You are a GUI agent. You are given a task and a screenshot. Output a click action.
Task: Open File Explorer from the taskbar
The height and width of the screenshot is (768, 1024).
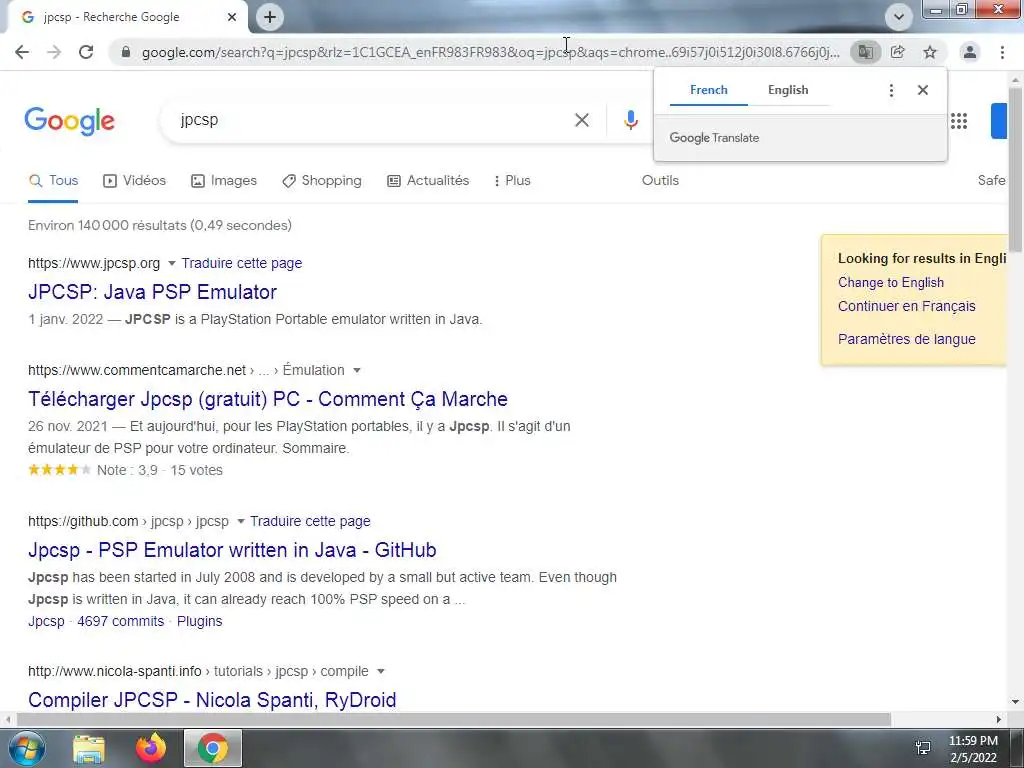coord(89,748)
